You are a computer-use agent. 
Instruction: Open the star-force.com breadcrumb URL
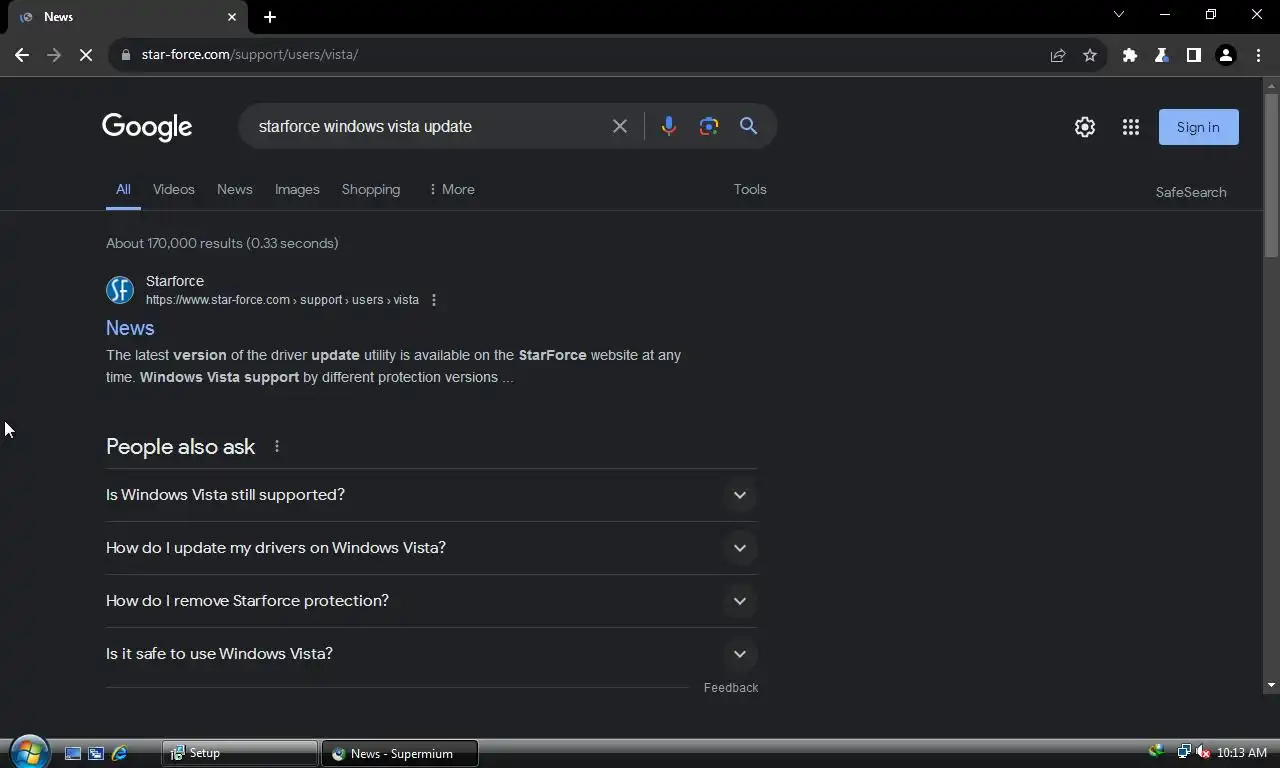[x=282, y=300]
